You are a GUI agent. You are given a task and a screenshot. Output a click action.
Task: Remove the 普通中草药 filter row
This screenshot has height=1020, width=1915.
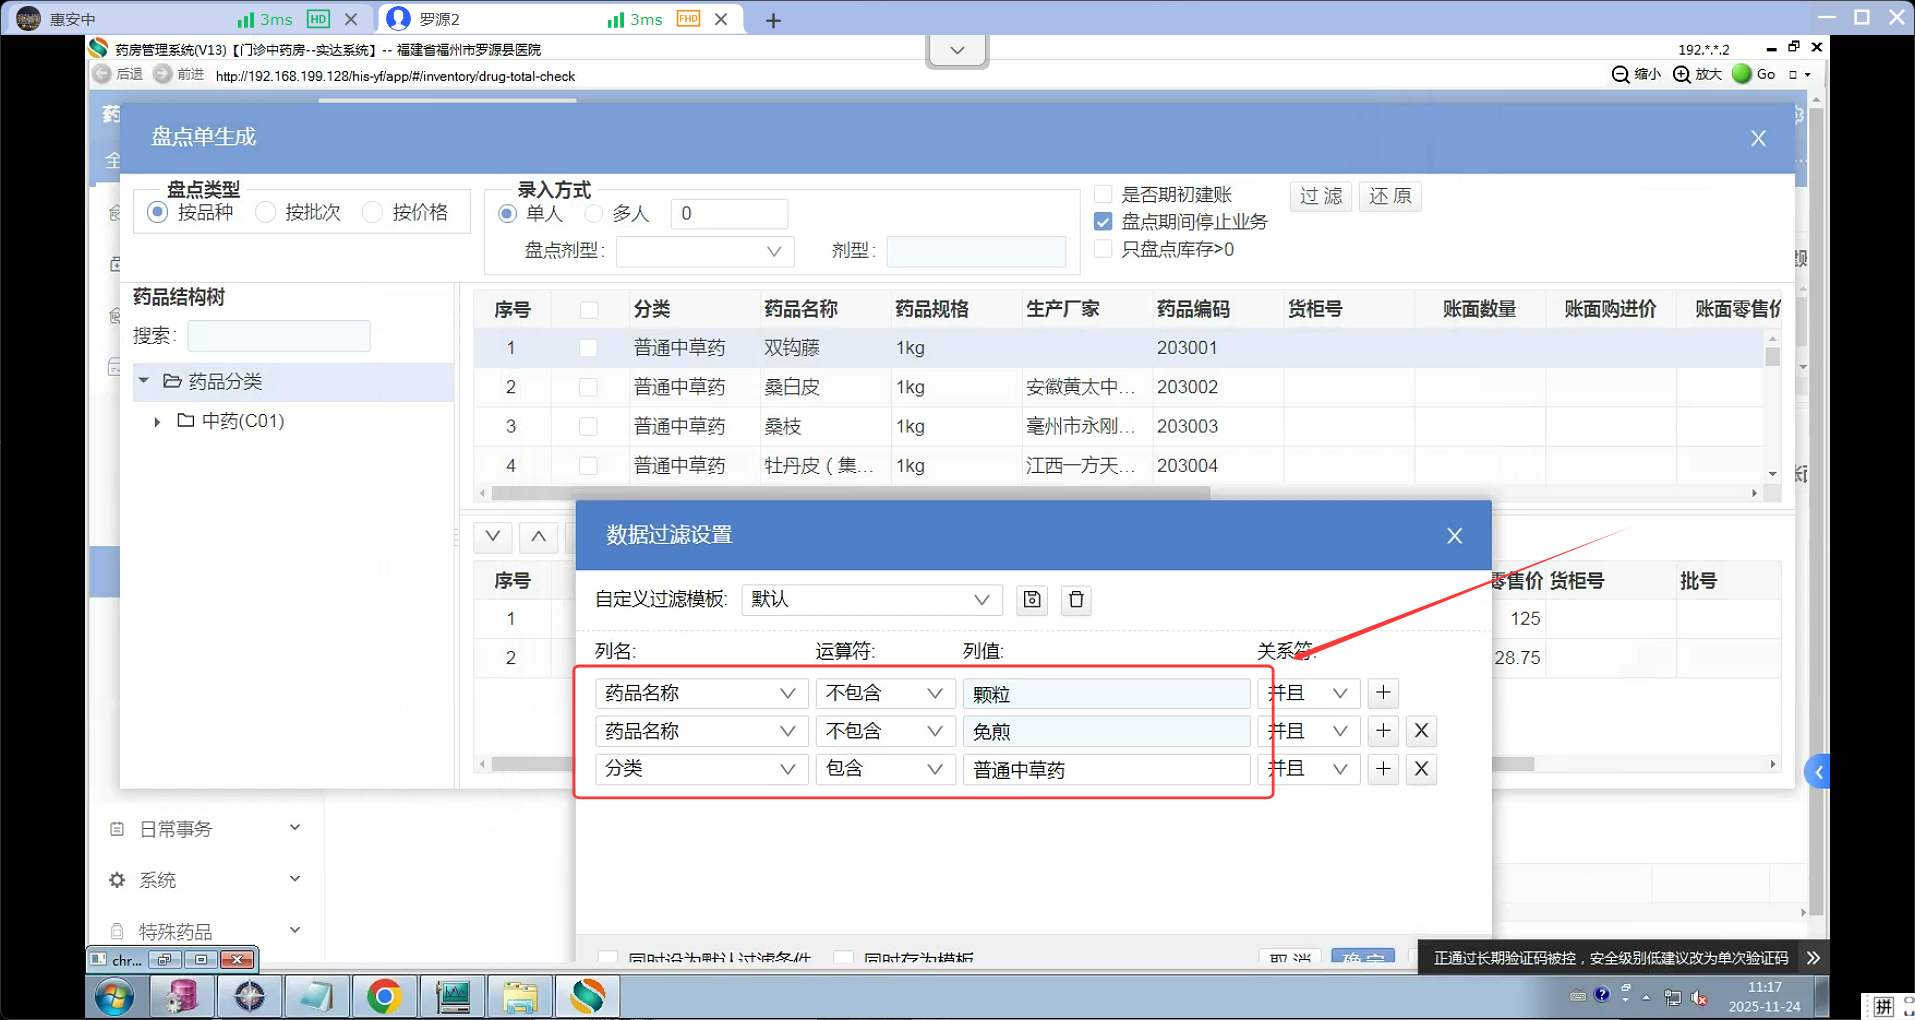(1421, 769)
